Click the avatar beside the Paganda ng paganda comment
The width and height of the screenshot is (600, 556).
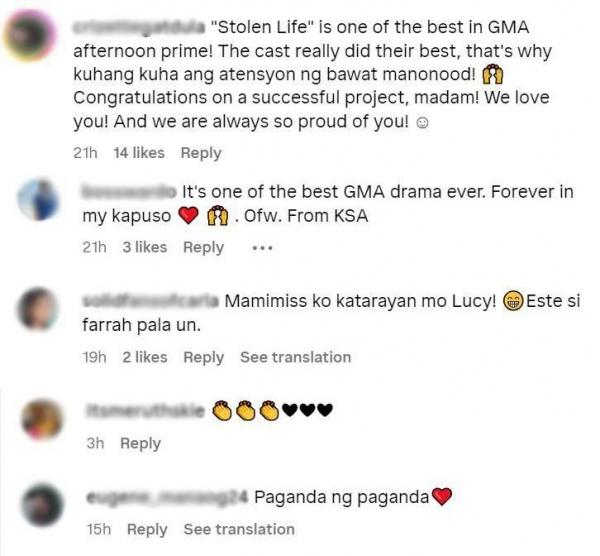[x=42, y=505]
